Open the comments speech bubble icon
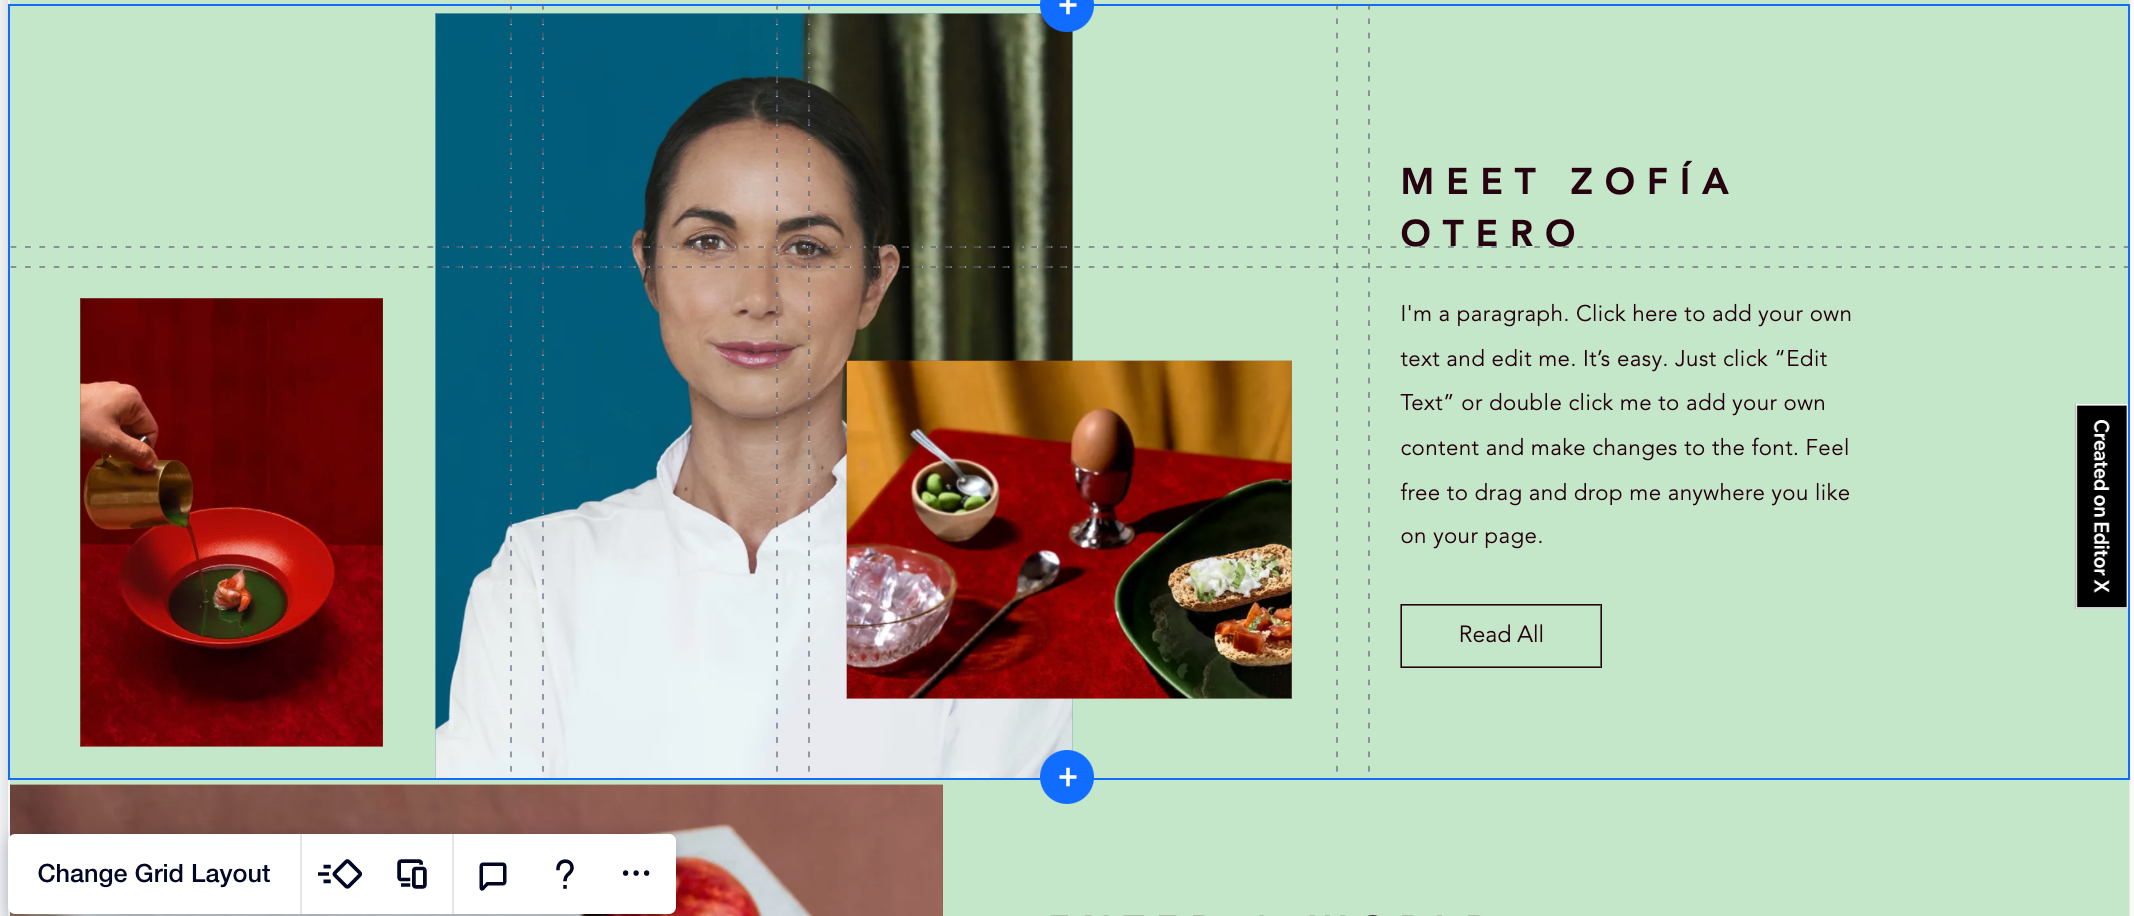Screen dimensions: 2134x916 [x=492, y=875]
